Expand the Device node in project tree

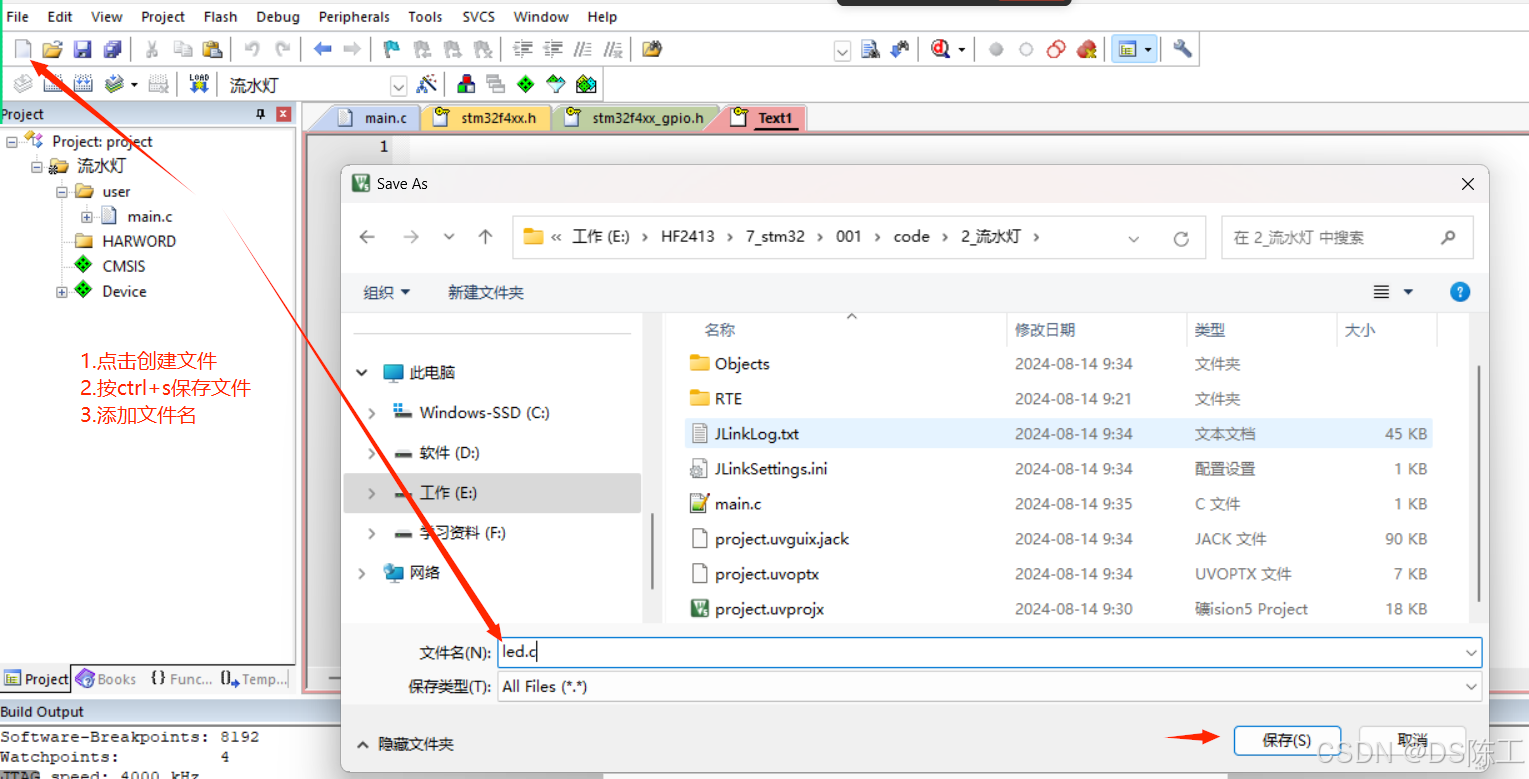tap(62, 291)
